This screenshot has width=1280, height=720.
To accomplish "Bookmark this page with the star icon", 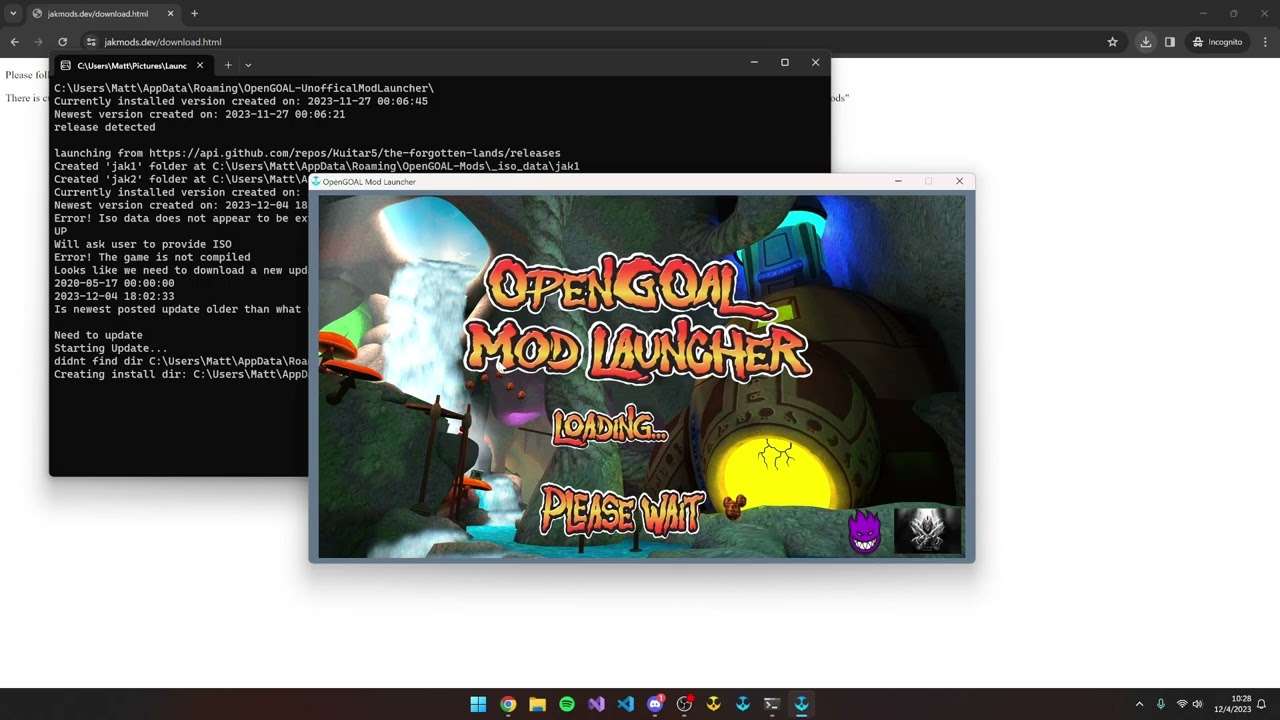I will click(x=1112, y=42).
